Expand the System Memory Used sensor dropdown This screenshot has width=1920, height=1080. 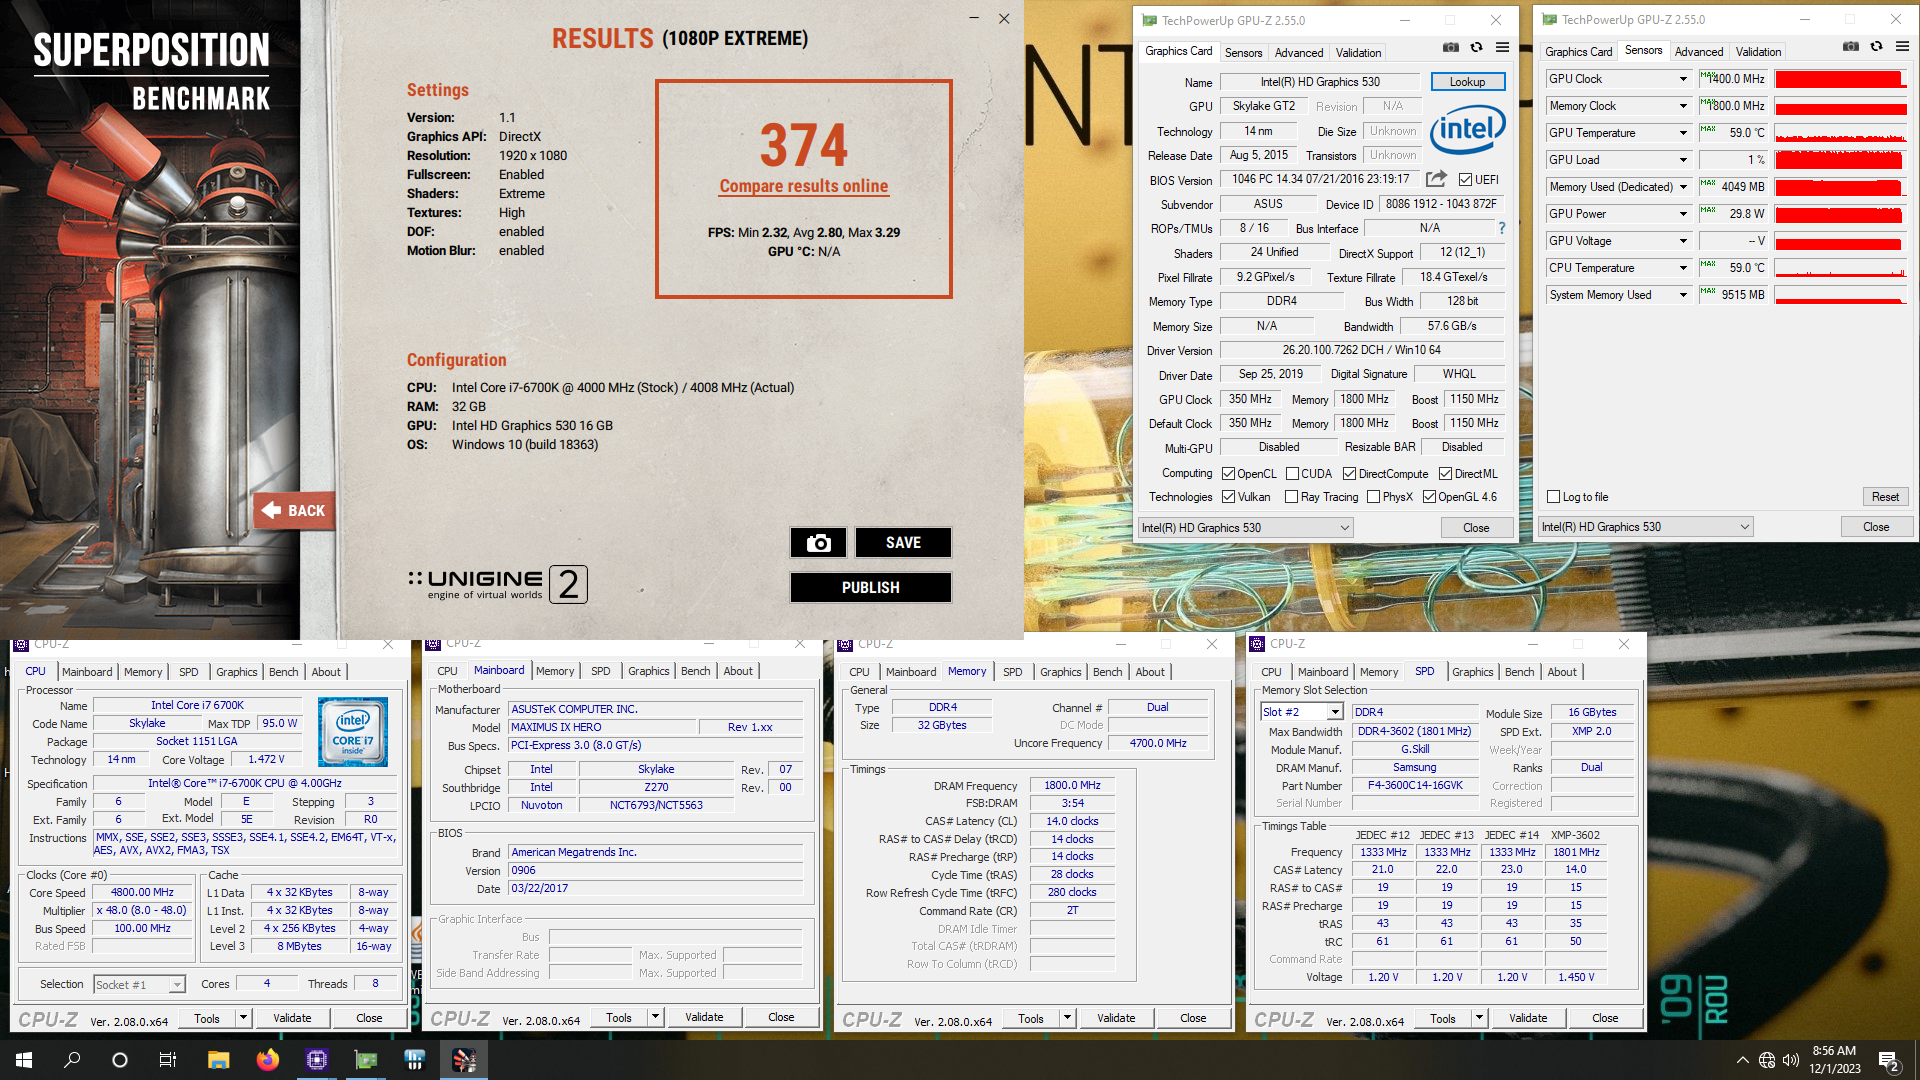[x=1683, y=295]
